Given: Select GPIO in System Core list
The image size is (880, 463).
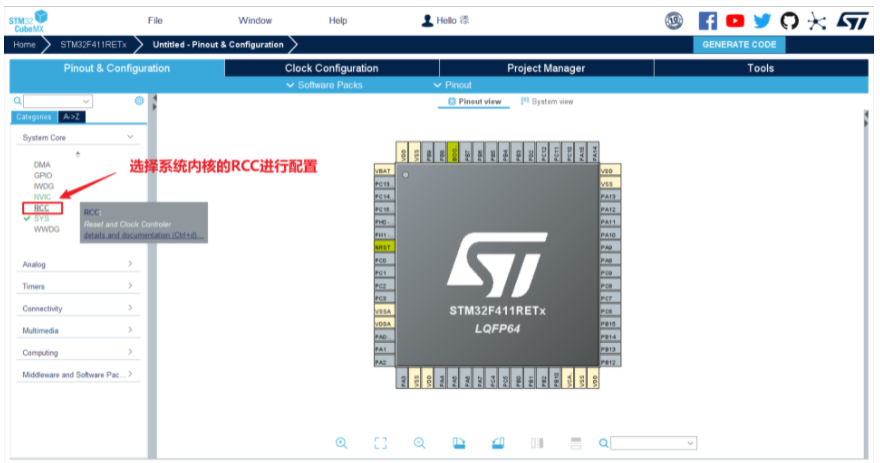Looking at the screenshot, I should pos(43,175).
